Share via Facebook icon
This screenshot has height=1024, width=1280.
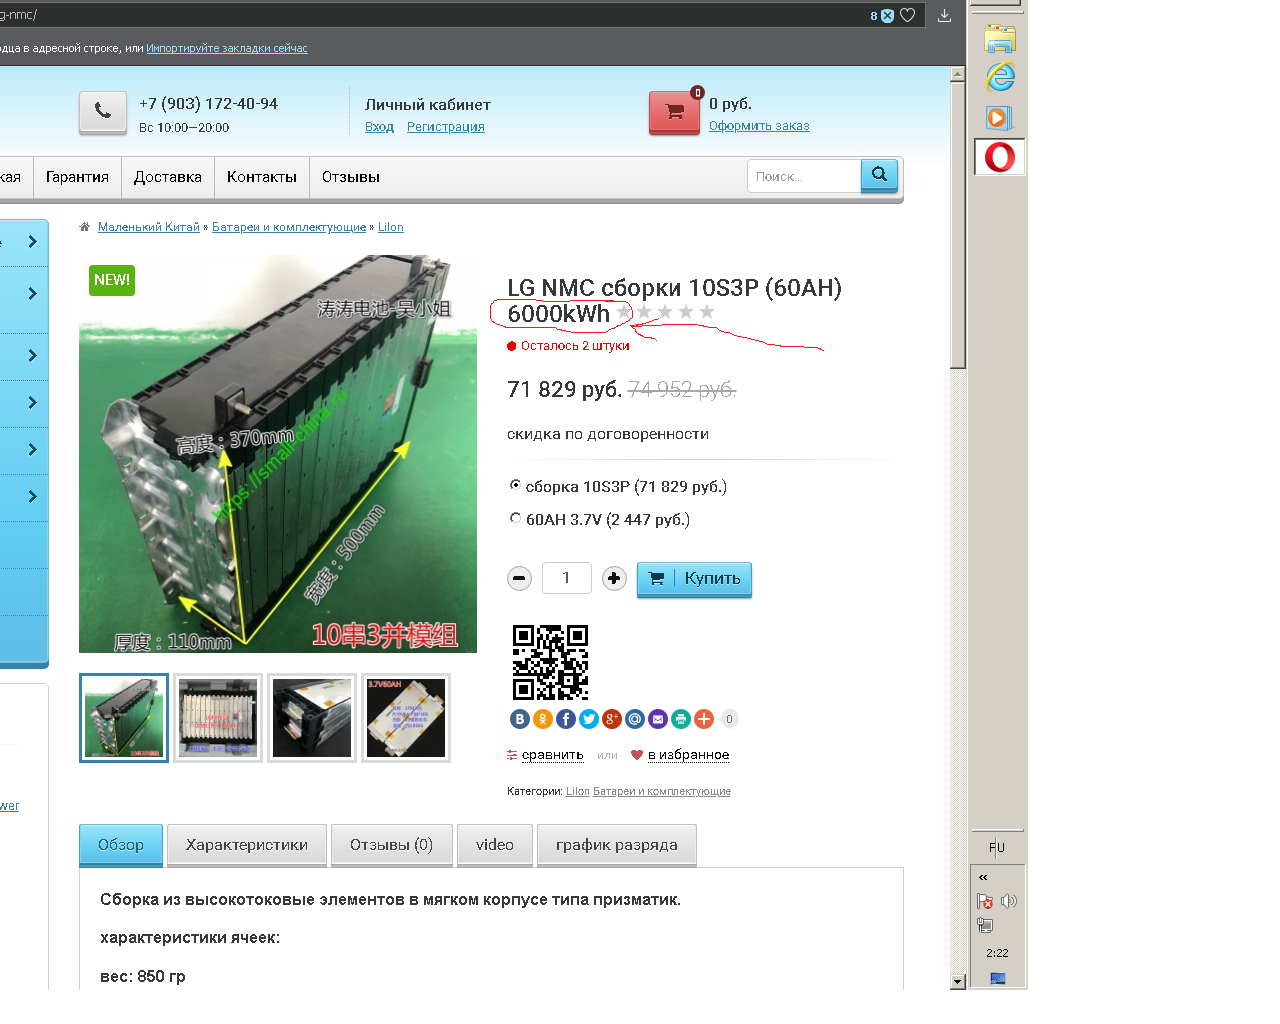(565, 719)
